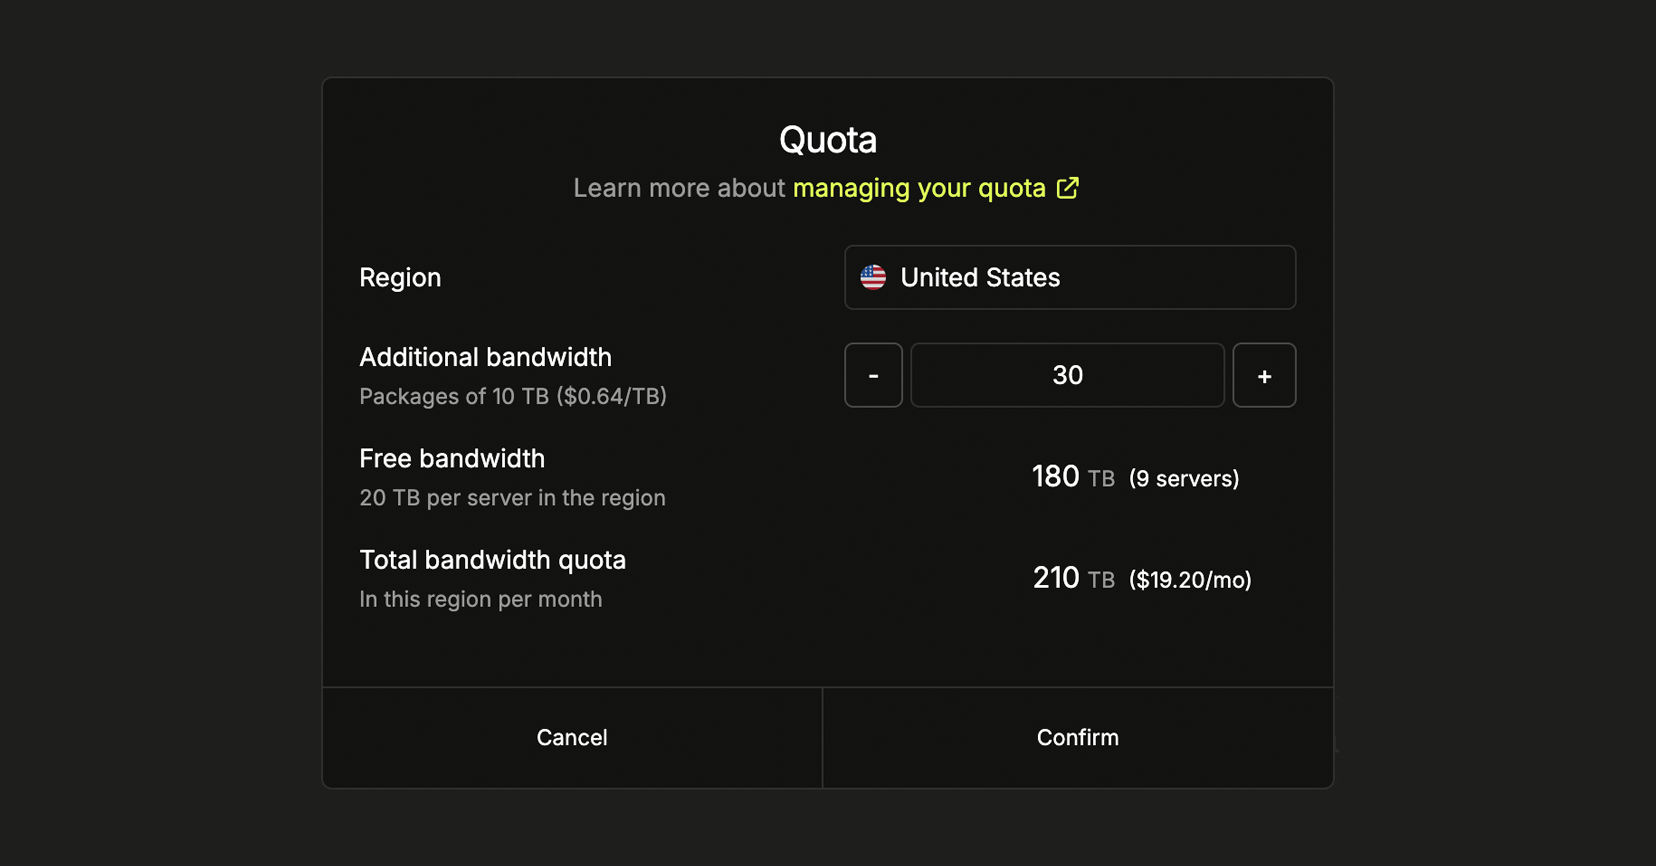Click the external link icon beside managing your quota
This screenshot has width=1656, height=866.
pyautogui.click(x=1068, y=188)
